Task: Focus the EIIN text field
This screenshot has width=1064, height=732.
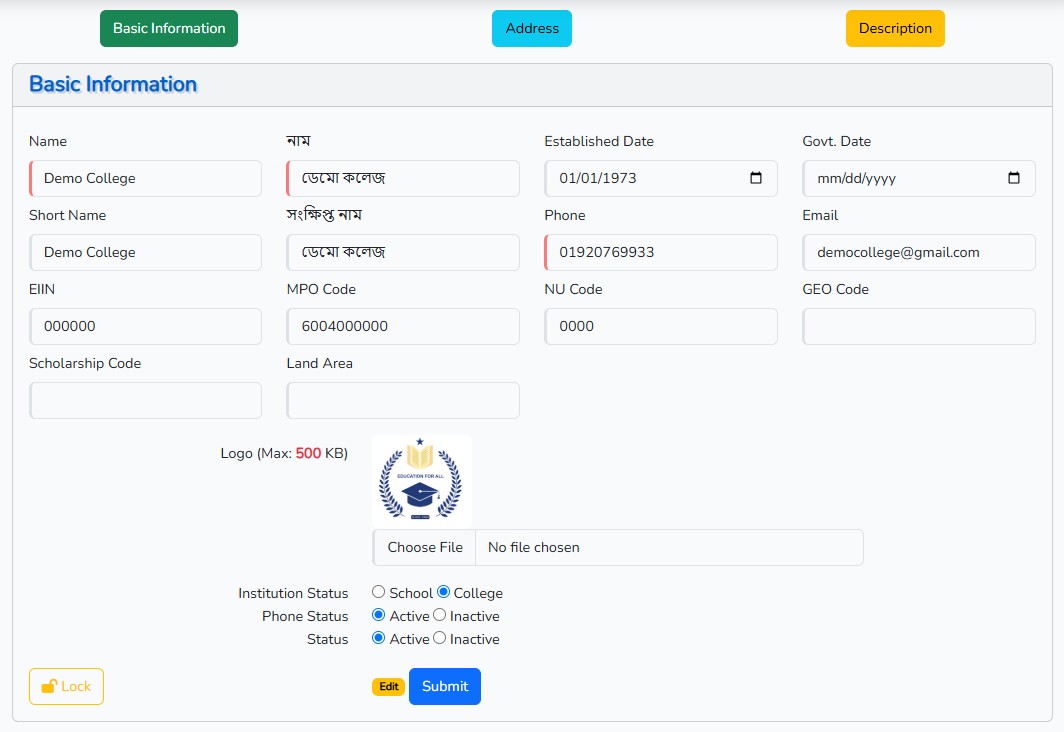Action: (x=145, y=326)
